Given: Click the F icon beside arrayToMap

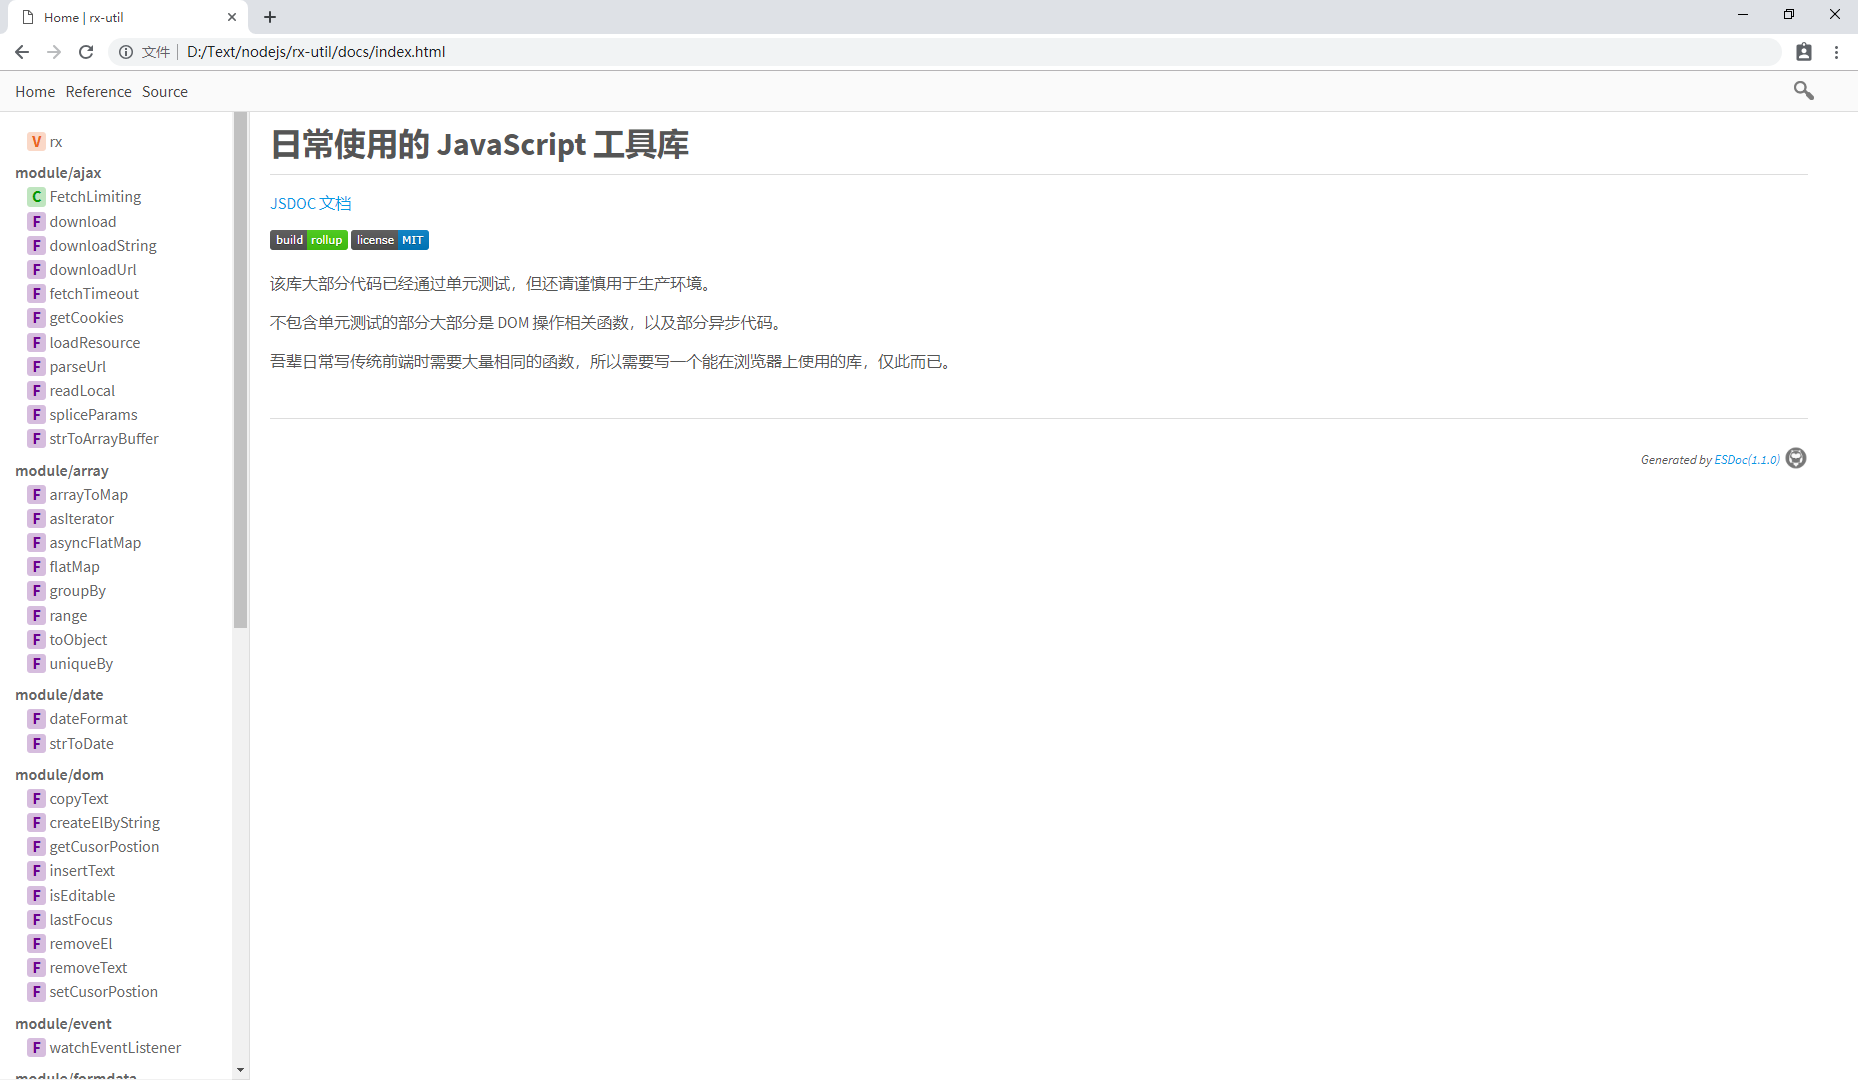Looking at the screenshot, I should (x=36, y=495).
